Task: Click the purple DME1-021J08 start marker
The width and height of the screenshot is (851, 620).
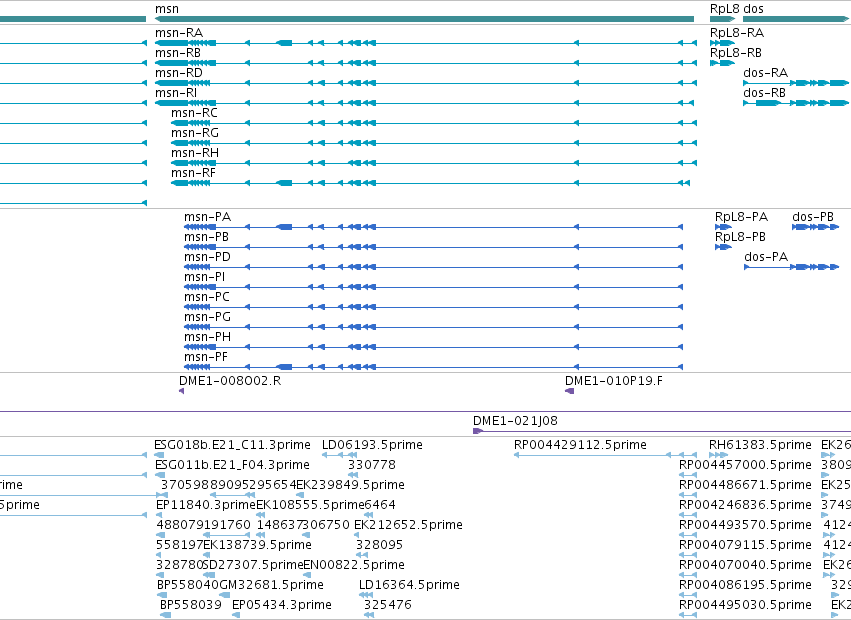Action: click(478, 431)
